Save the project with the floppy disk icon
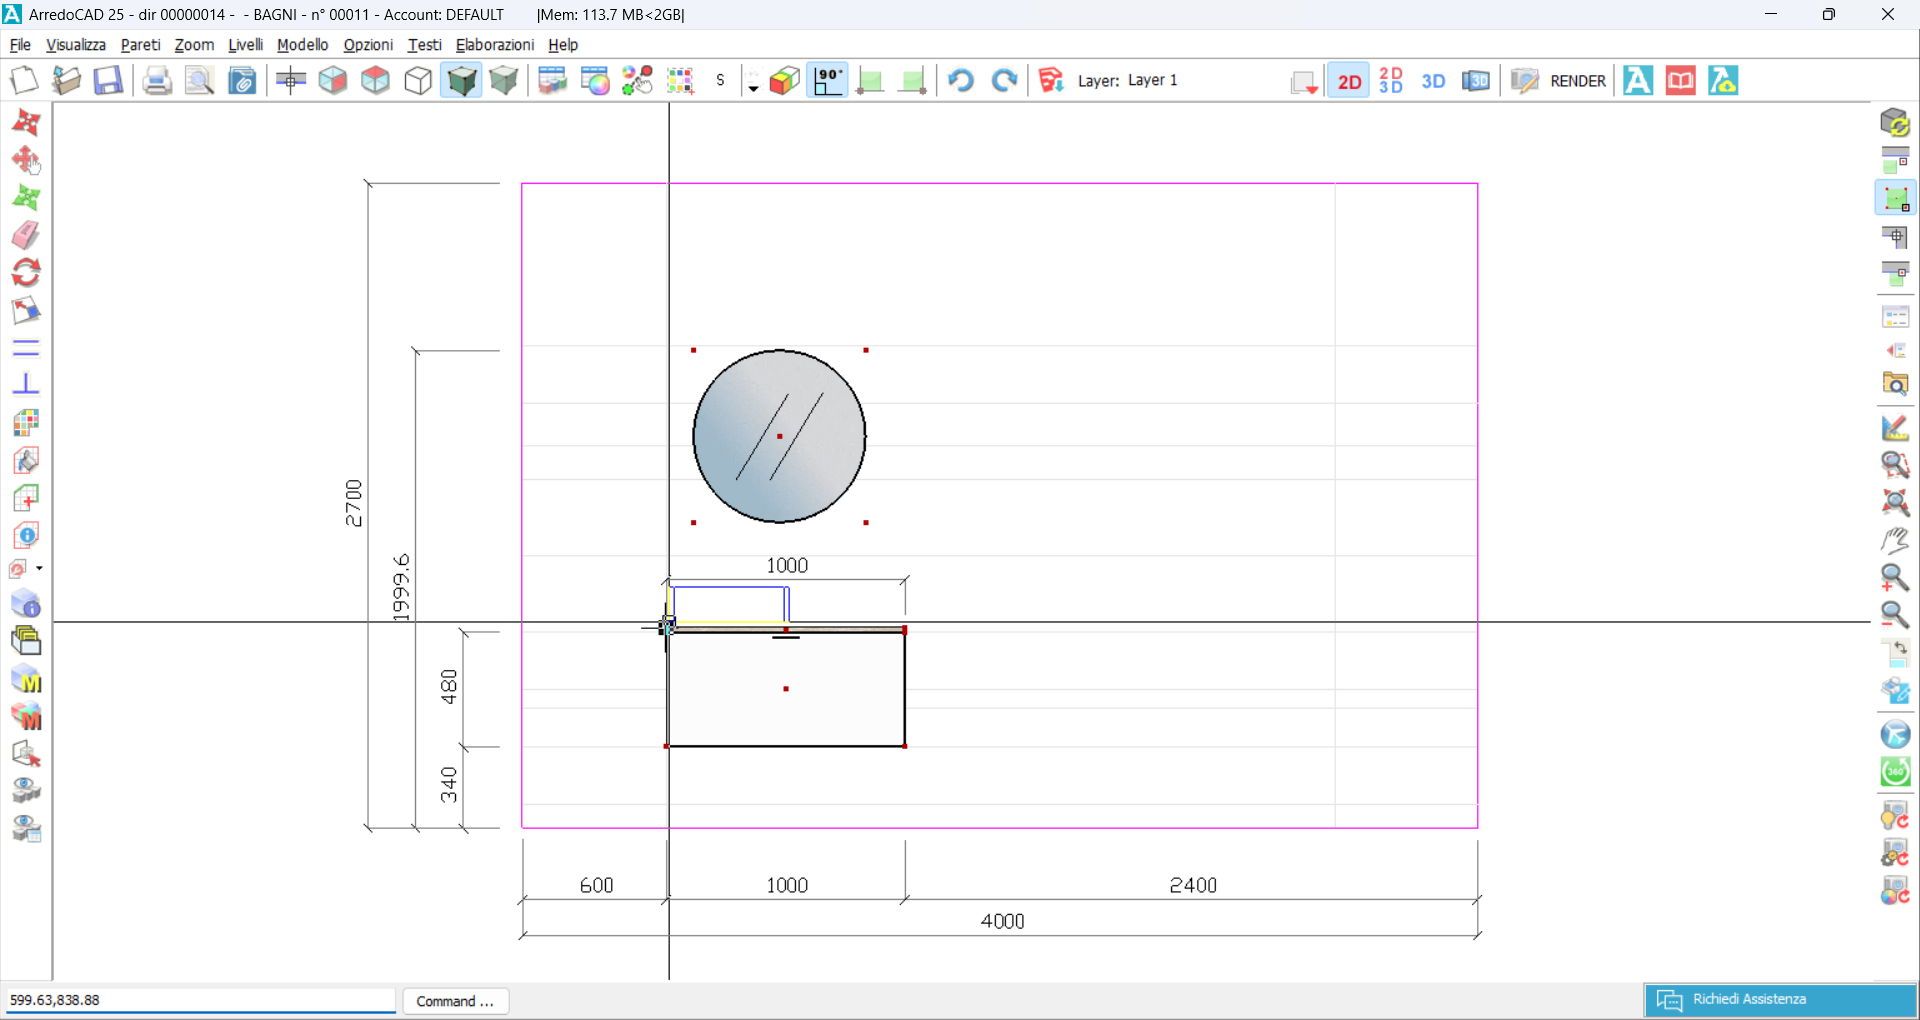 pos(108,80)
